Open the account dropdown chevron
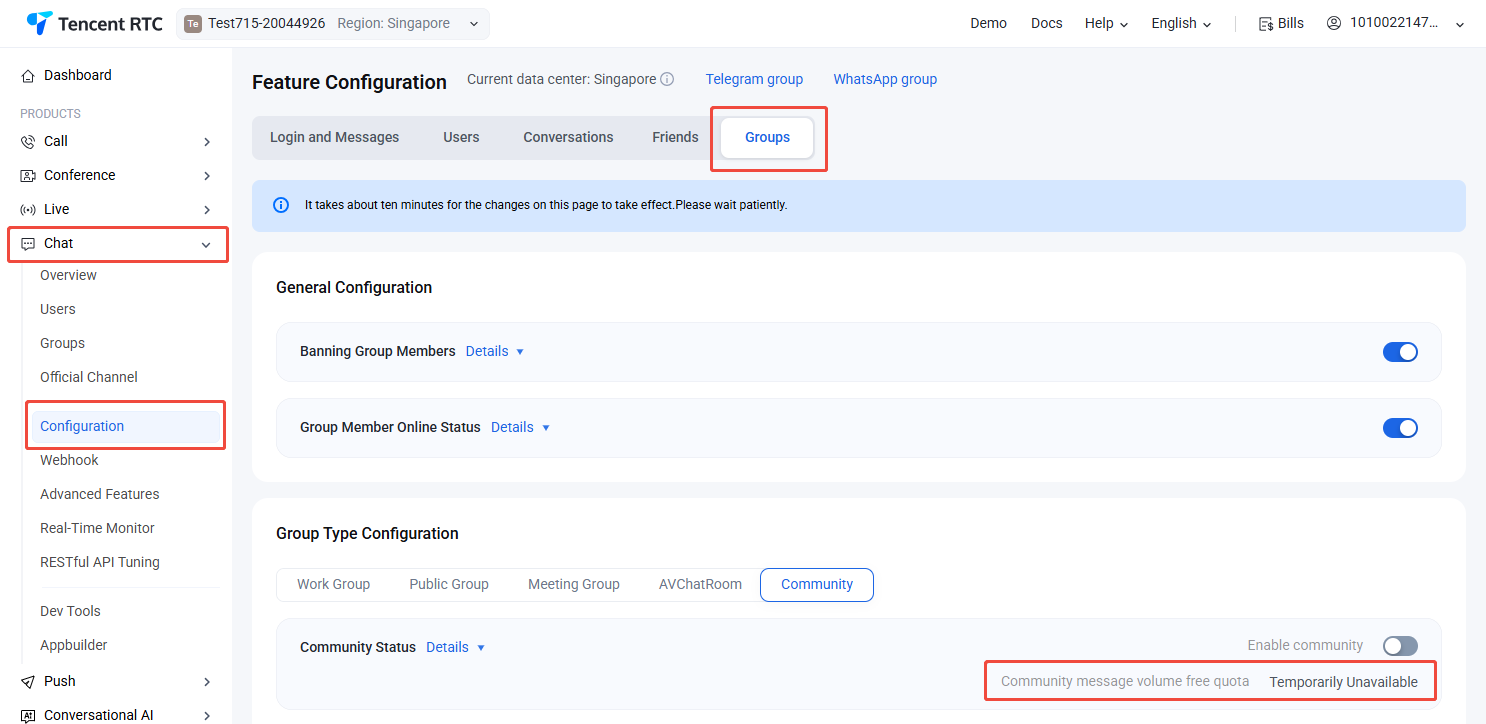1486x724 pixels. click(x=1459, y=25)
